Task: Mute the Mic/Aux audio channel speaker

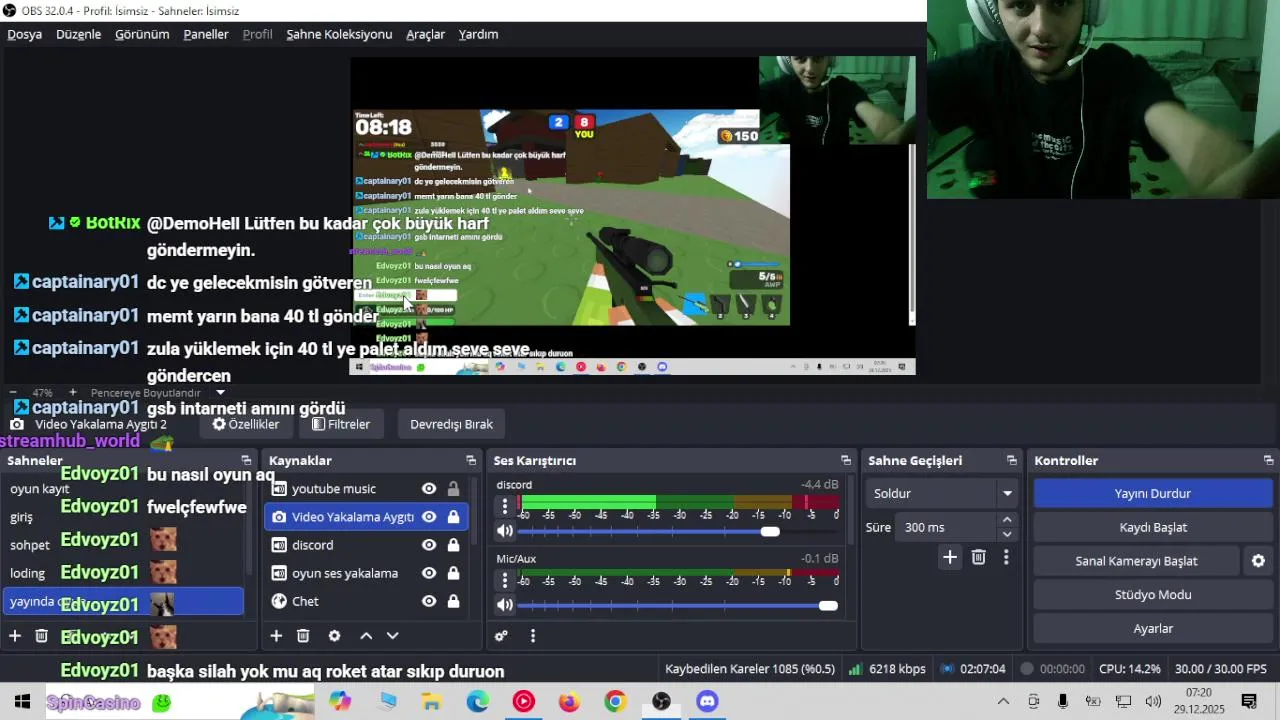Action: (x=505, y=605)
